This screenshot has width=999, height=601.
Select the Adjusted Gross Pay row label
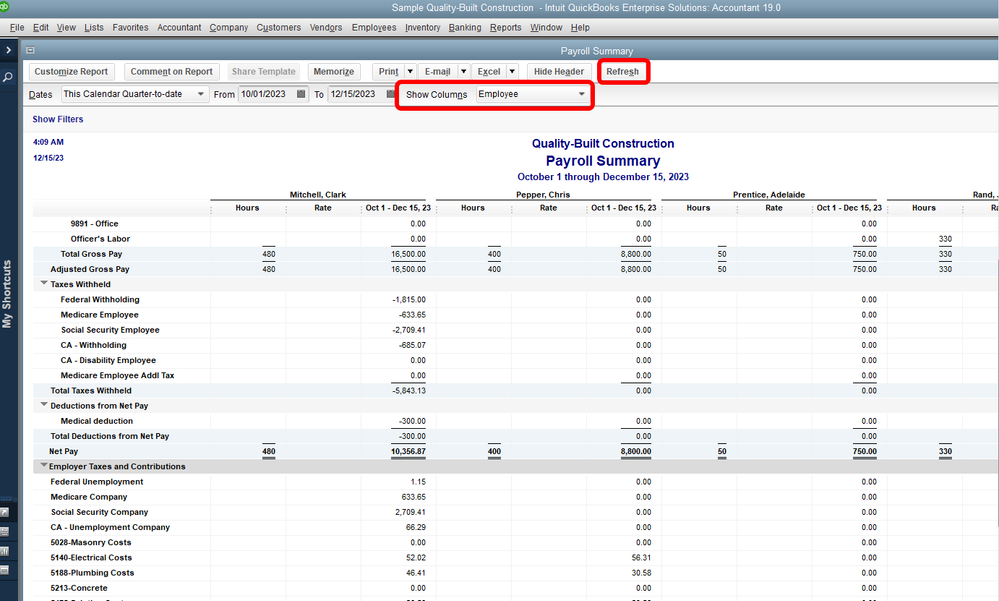[90, 269]
